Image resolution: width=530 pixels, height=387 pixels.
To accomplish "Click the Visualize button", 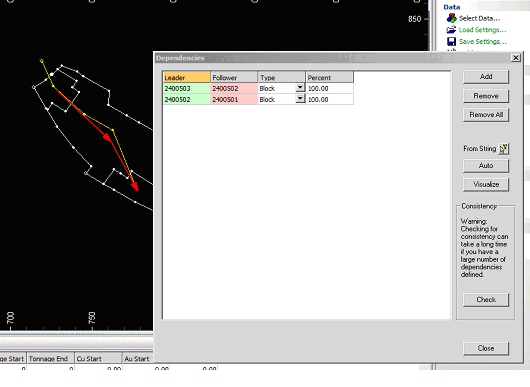I will (486, 185).
